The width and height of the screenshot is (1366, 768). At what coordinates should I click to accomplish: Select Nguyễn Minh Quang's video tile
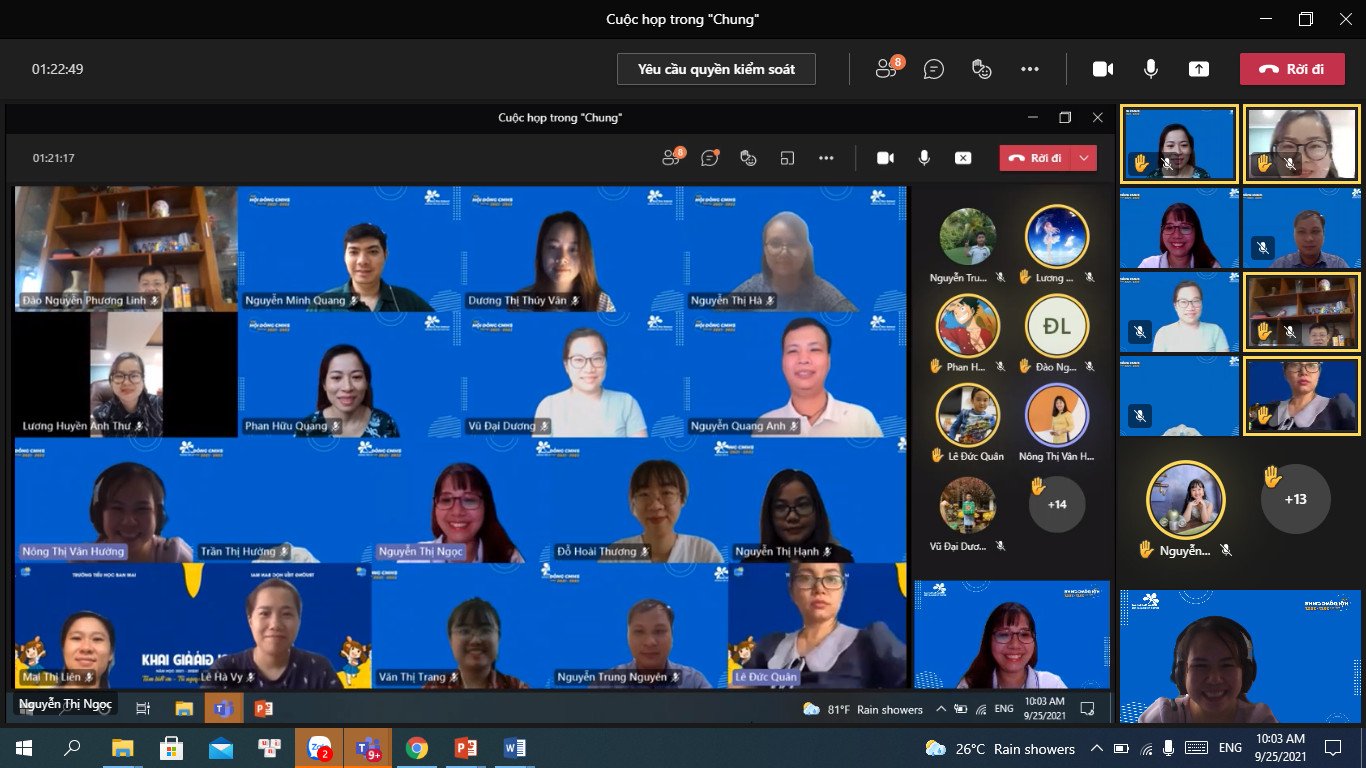[x=349, y=249]
